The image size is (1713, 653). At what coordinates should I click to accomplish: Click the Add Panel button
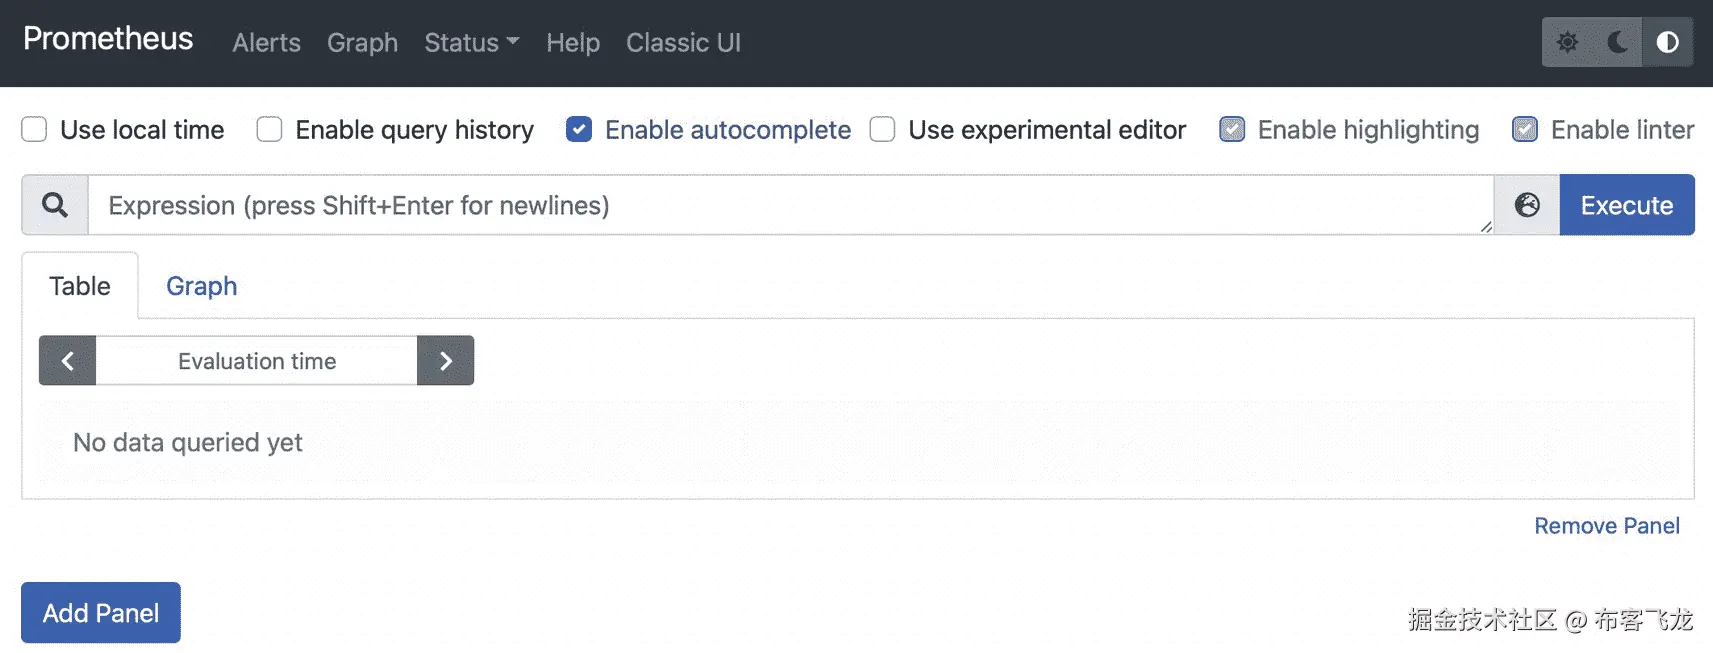(x=101, y=613)
